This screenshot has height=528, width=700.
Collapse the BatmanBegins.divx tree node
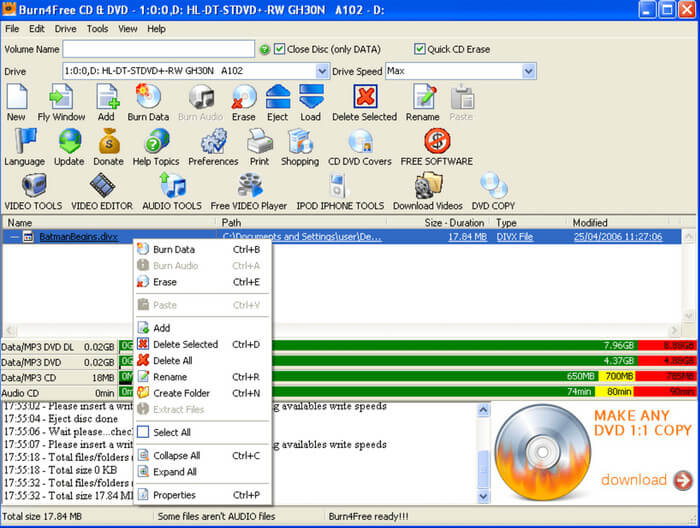14,237
